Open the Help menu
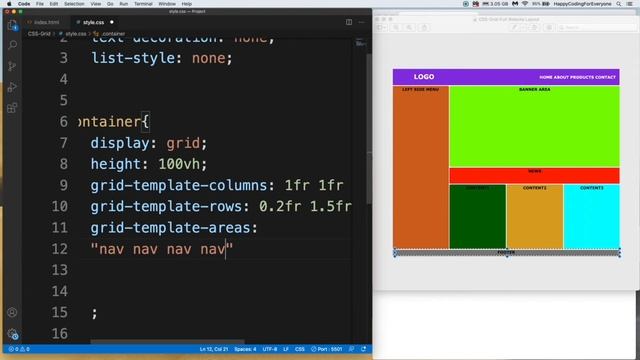640x360 pixels. click(187, 4)
